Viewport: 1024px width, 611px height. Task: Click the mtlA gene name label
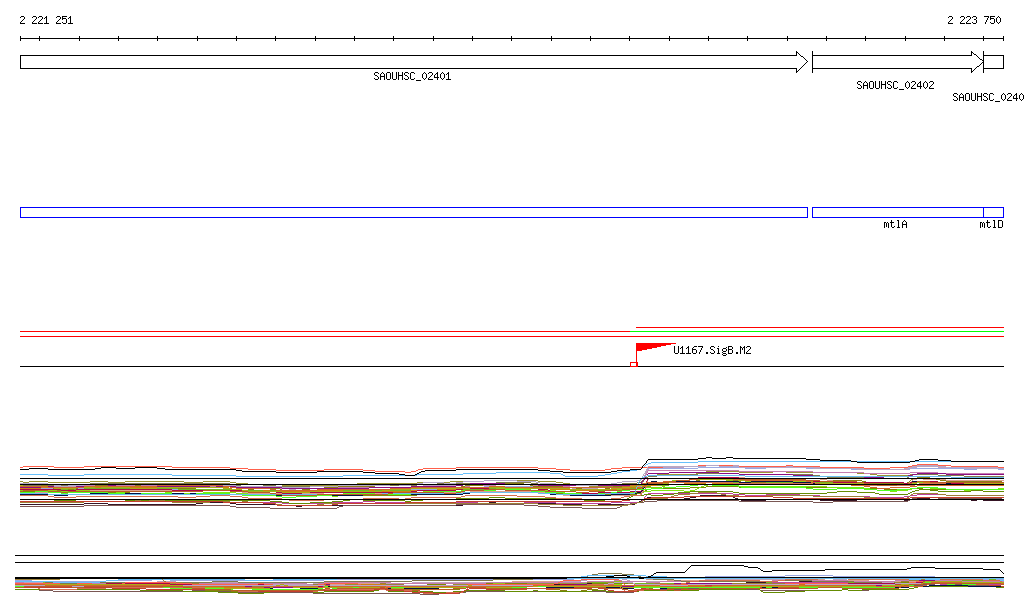point(895,225)
